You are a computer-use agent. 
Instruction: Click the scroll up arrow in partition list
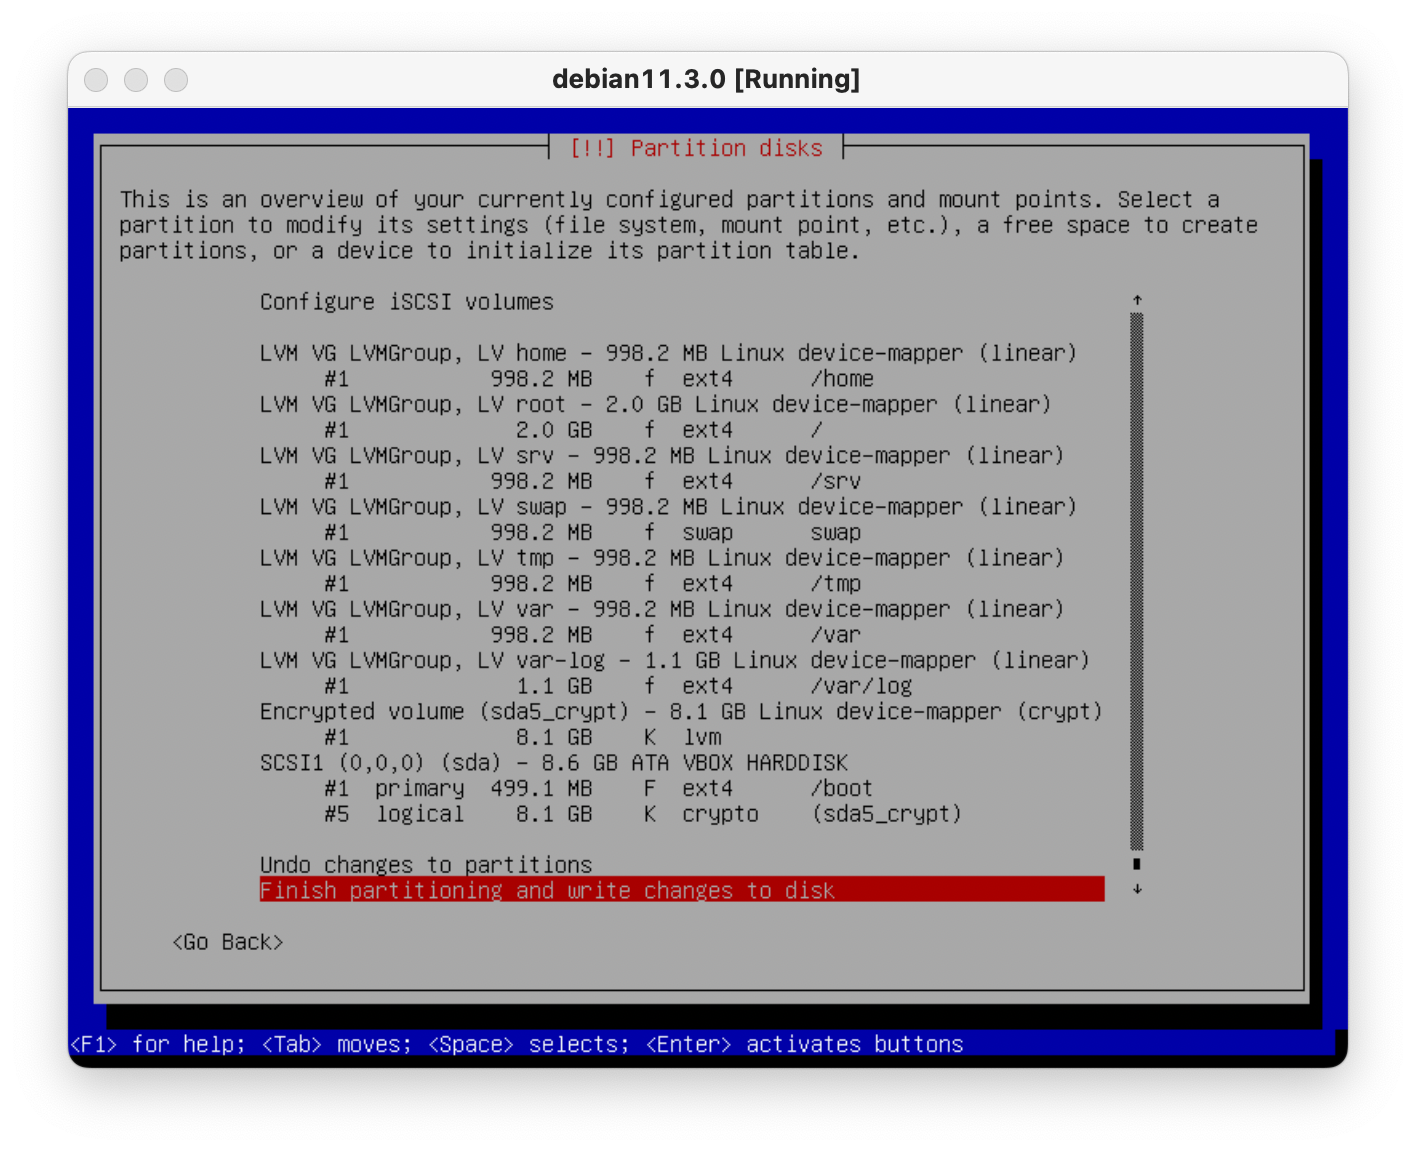[x=1137, y=300]
